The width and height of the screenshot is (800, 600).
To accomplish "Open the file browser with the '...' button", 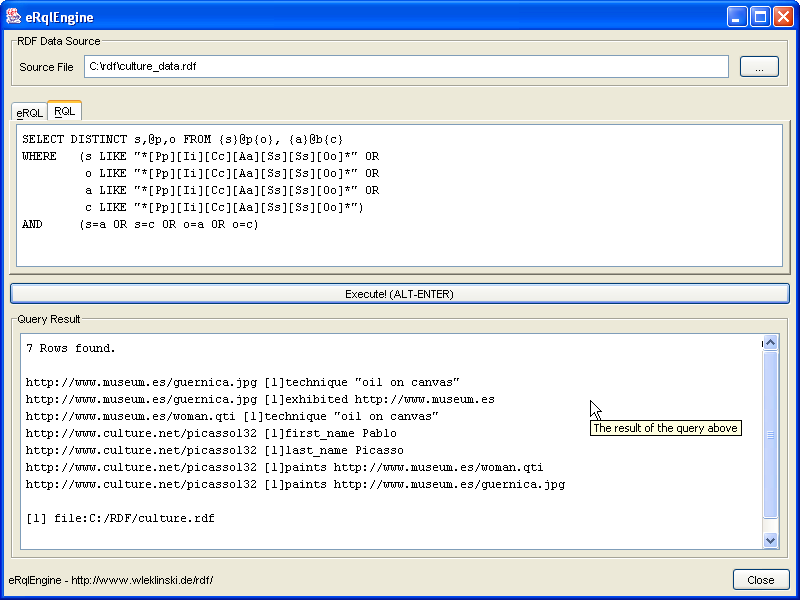I will pos(759,67).
